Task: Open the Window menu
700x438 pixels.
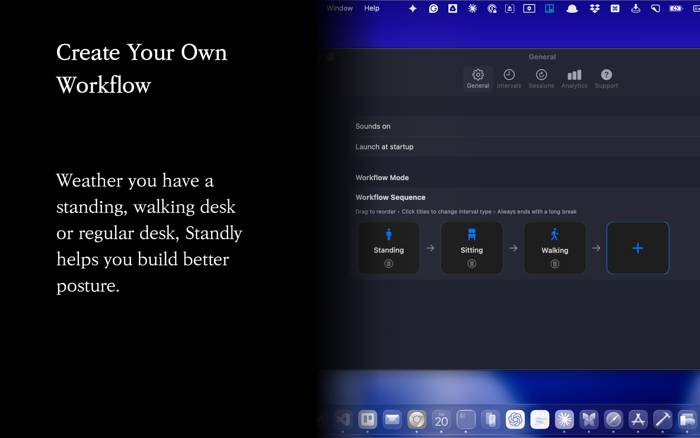Action: pyautogui.click(x=340, y=8)
